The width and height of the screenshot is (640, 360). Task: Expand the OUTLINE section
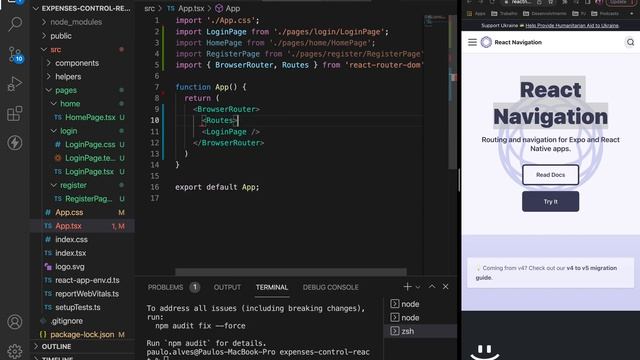pos(56,347)
